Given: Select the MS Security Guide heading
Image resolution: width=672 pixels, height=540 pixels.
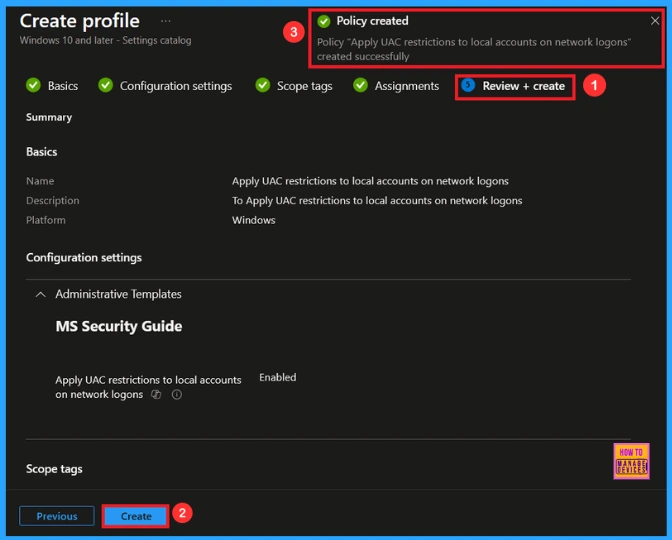Looking at the screenshot, I should (x=119, y=326).
